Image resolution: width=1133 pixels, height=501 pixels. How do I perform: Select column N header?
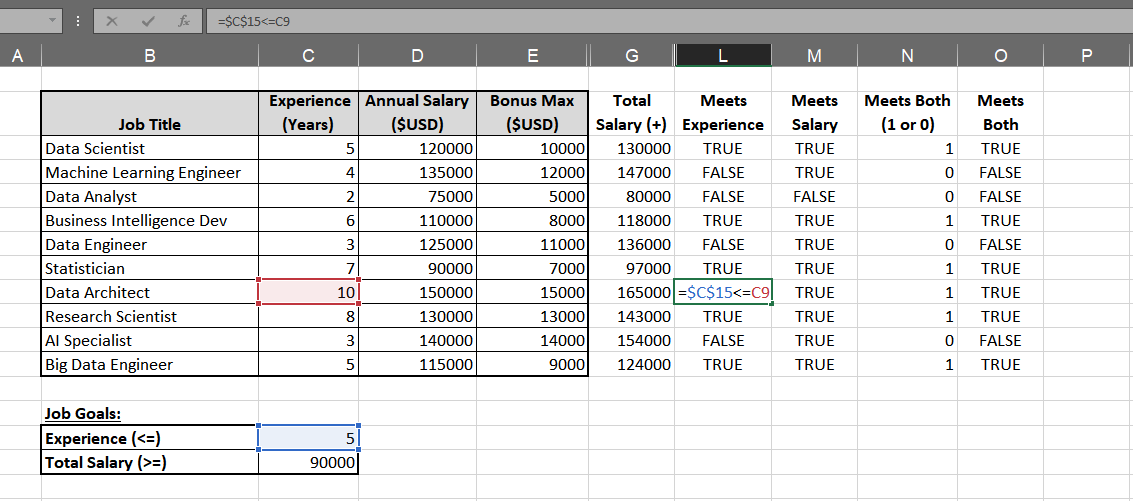(x=908, y=55)
